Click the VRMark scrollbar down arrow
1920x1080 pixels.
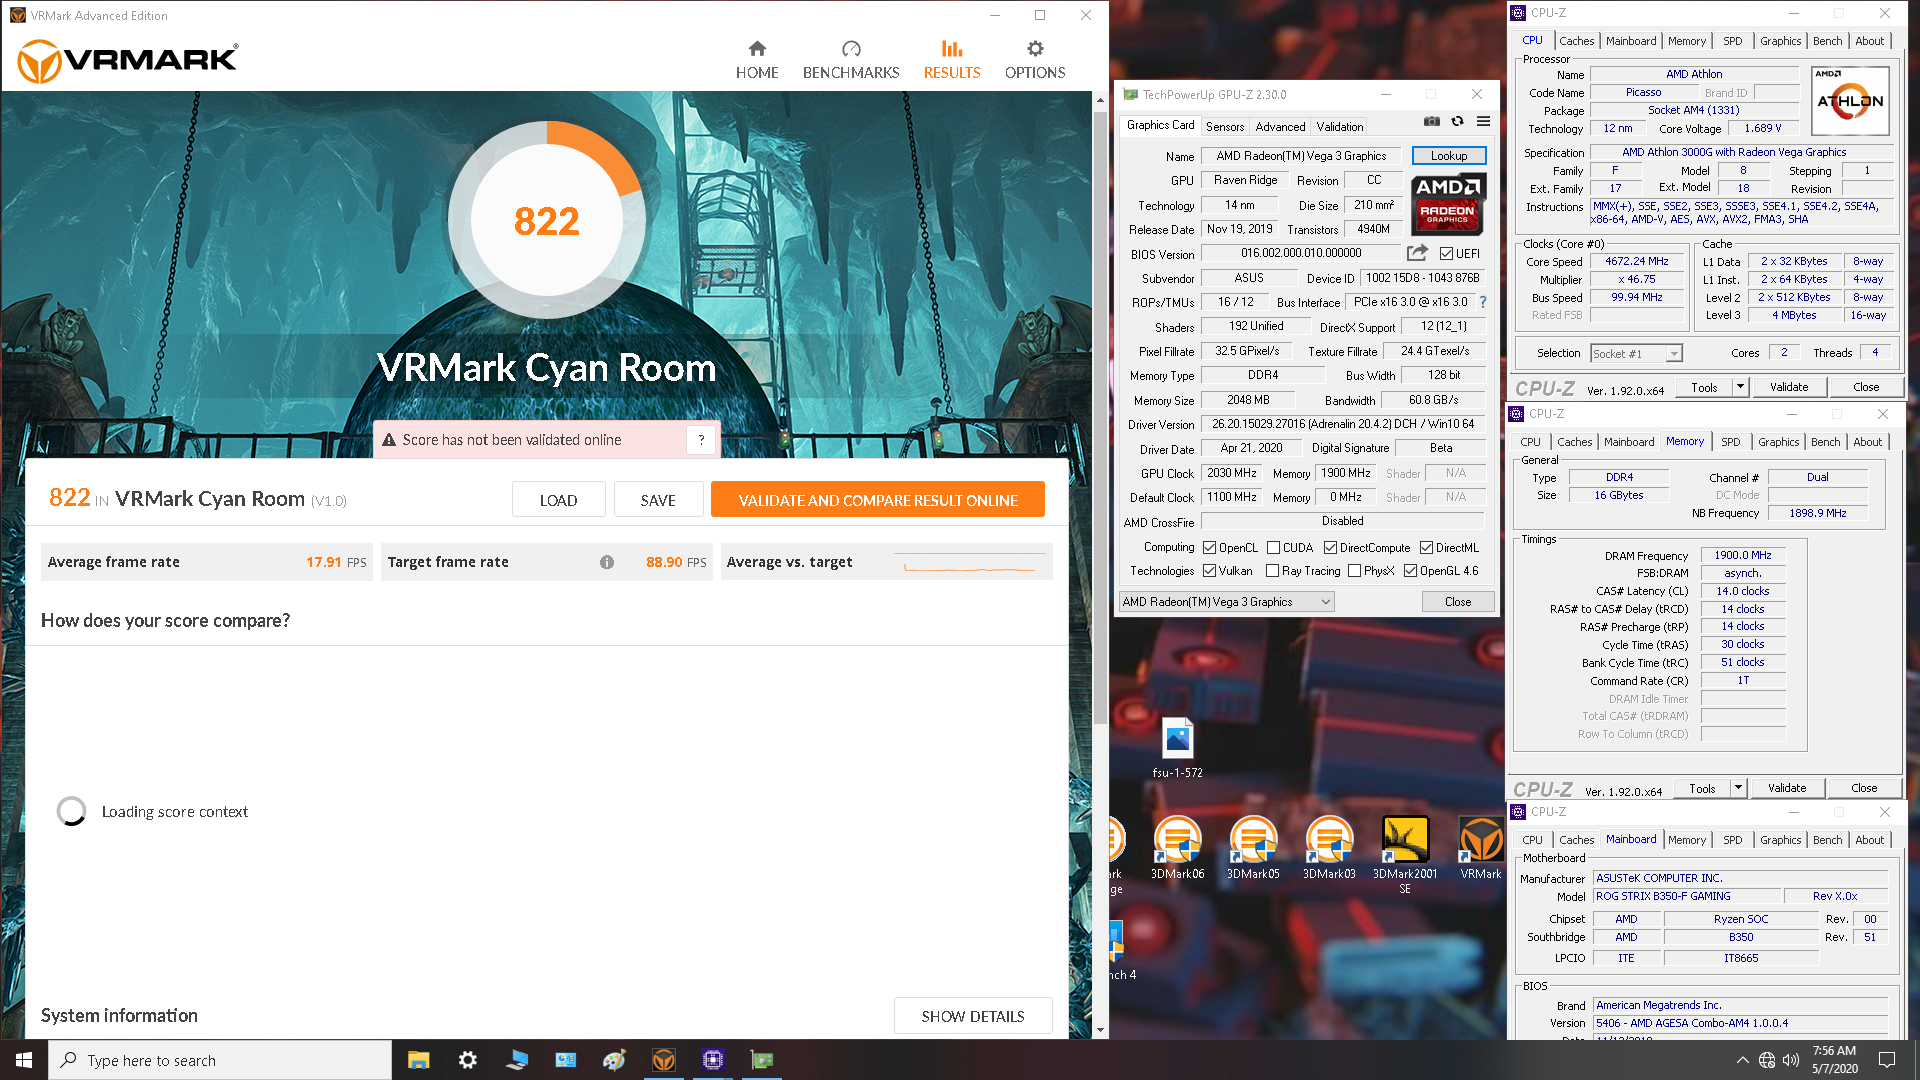point(1100,1030)
